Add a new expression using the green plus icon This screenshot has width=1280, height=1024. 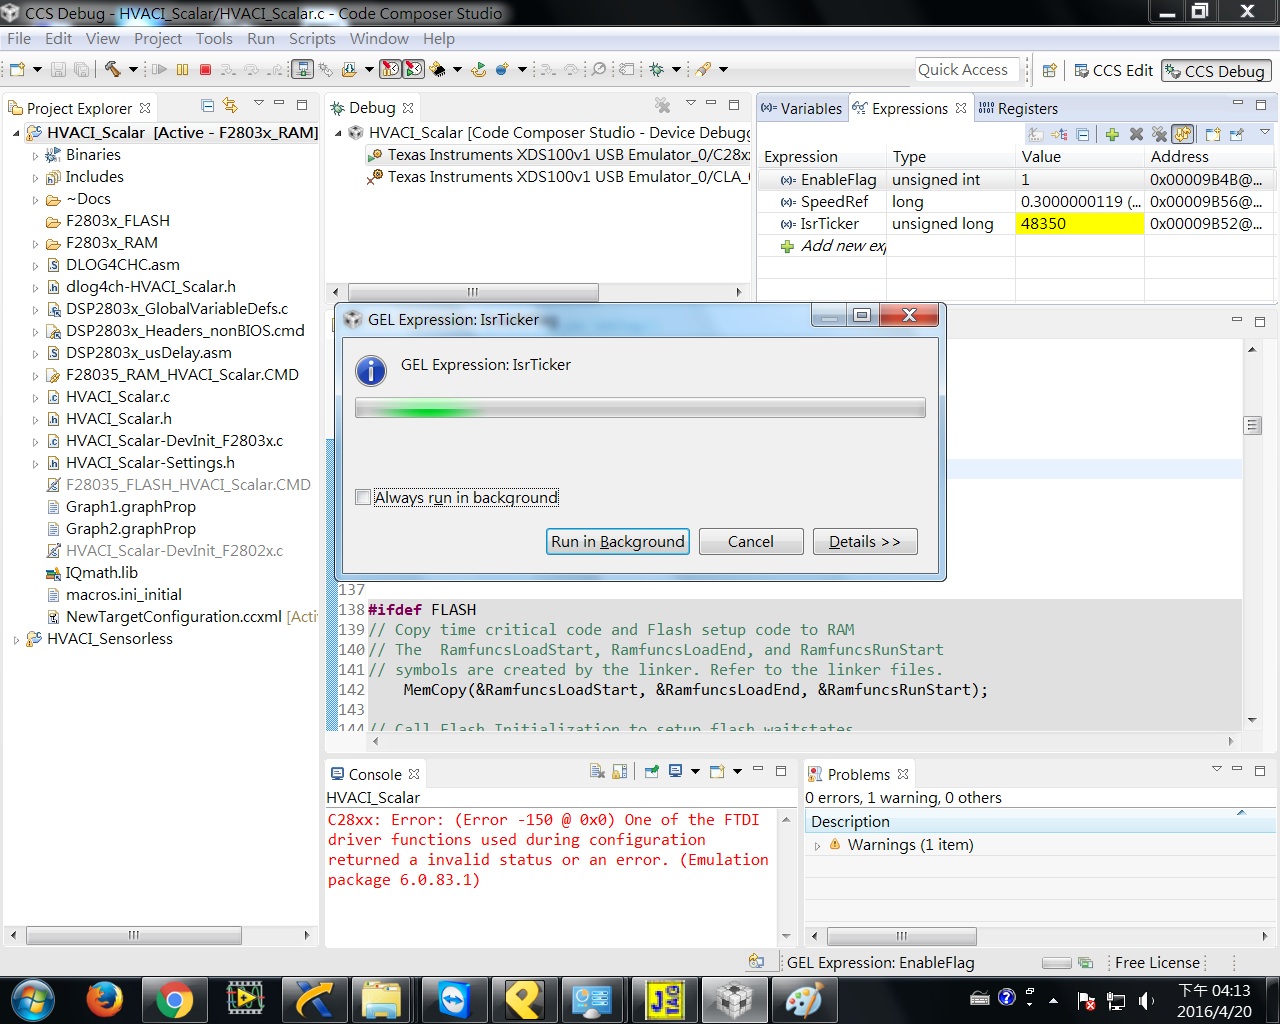[1110, 133]
